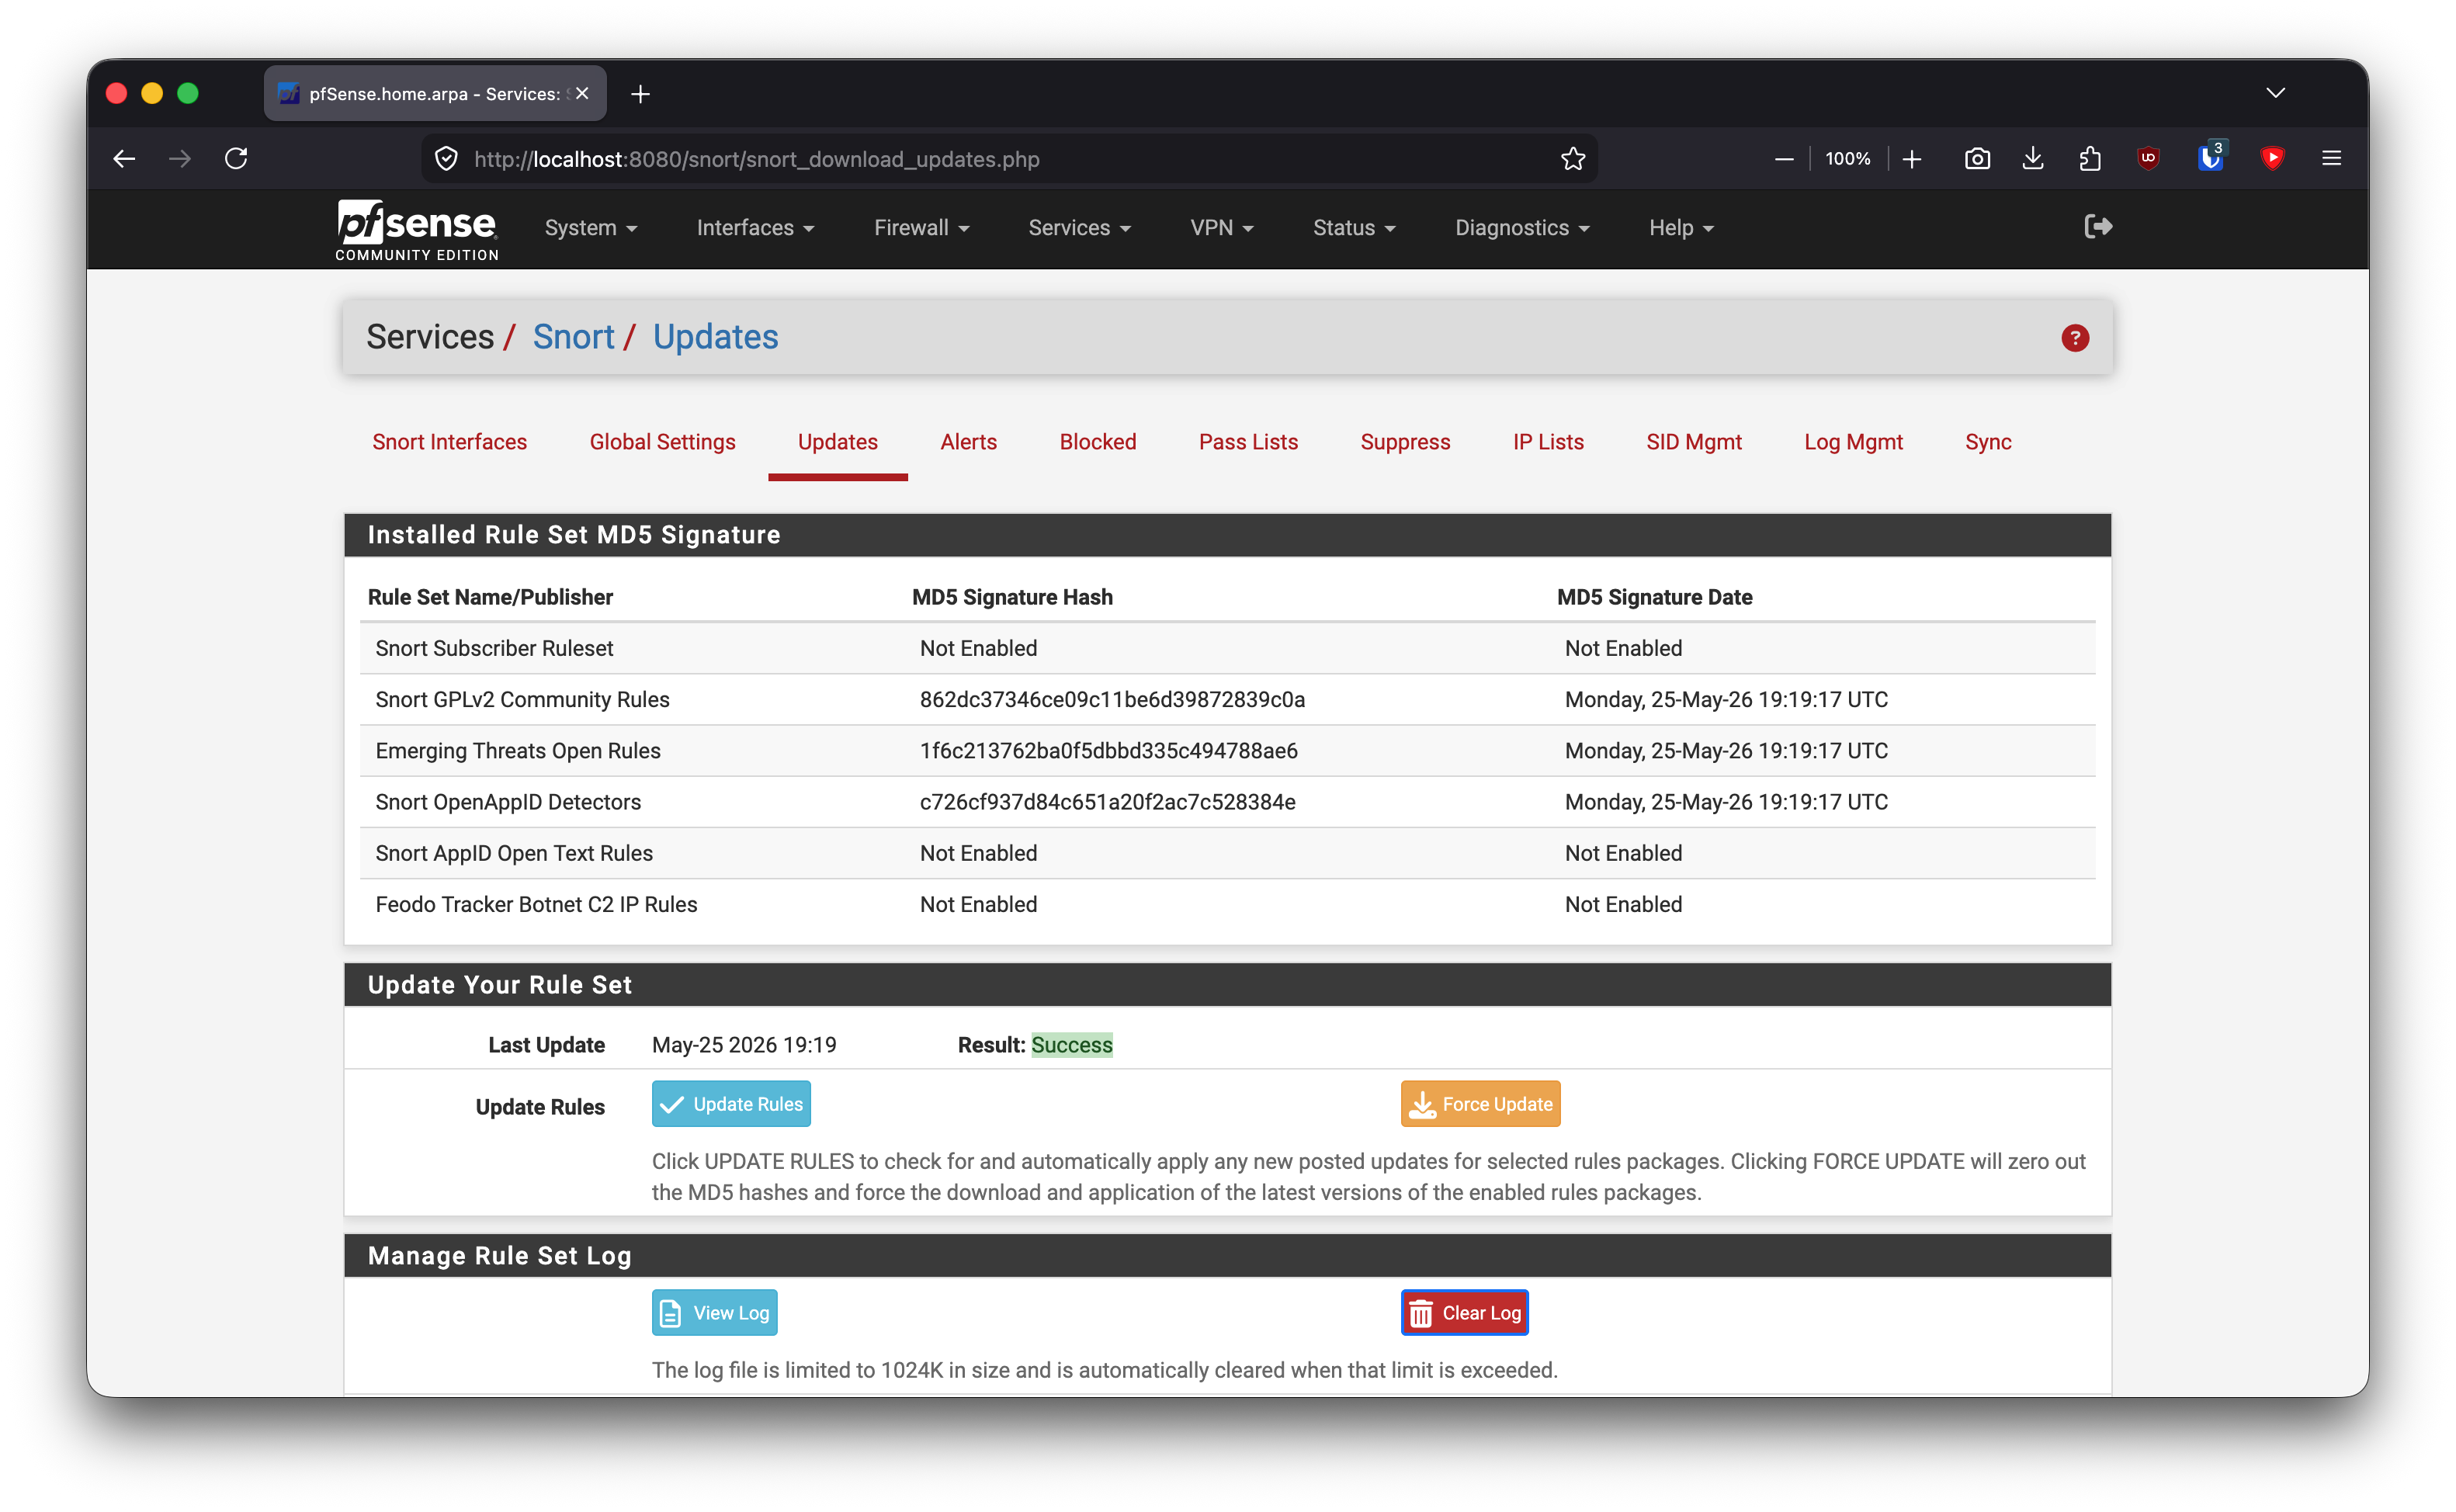Take a screenshot with the camera icon
This screenshot has width=2456, height=1512.
coord(1977,158)
